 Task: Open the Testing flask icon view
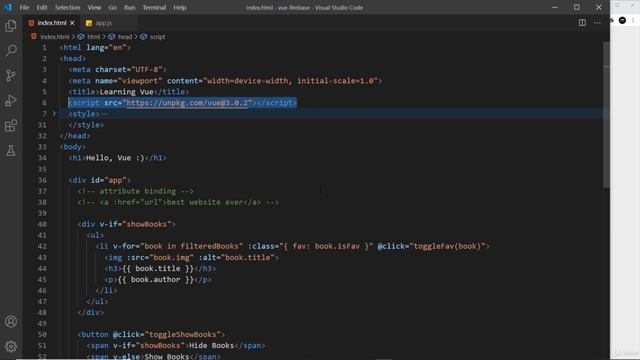click(11, 151)
